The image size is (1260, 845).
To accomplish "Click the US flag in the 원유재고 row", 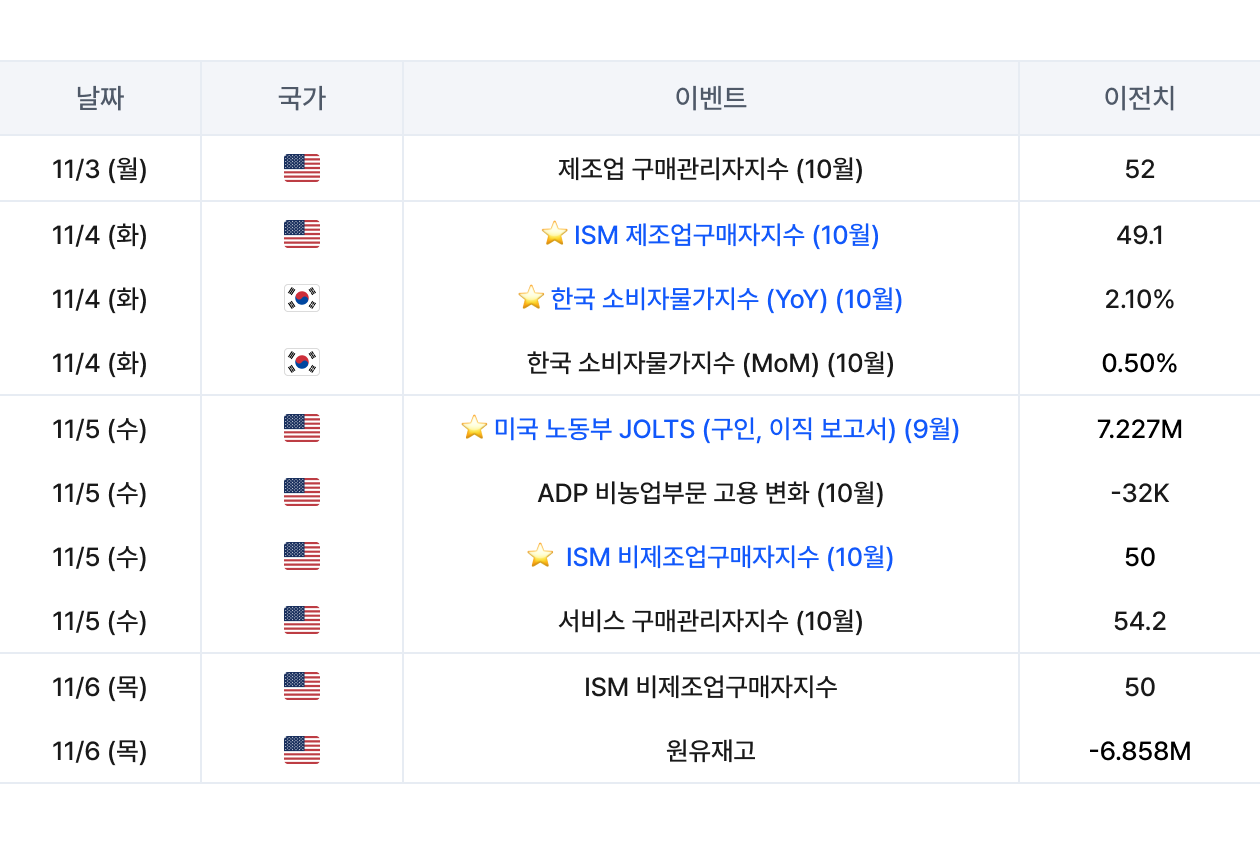I will pos(301,751).
